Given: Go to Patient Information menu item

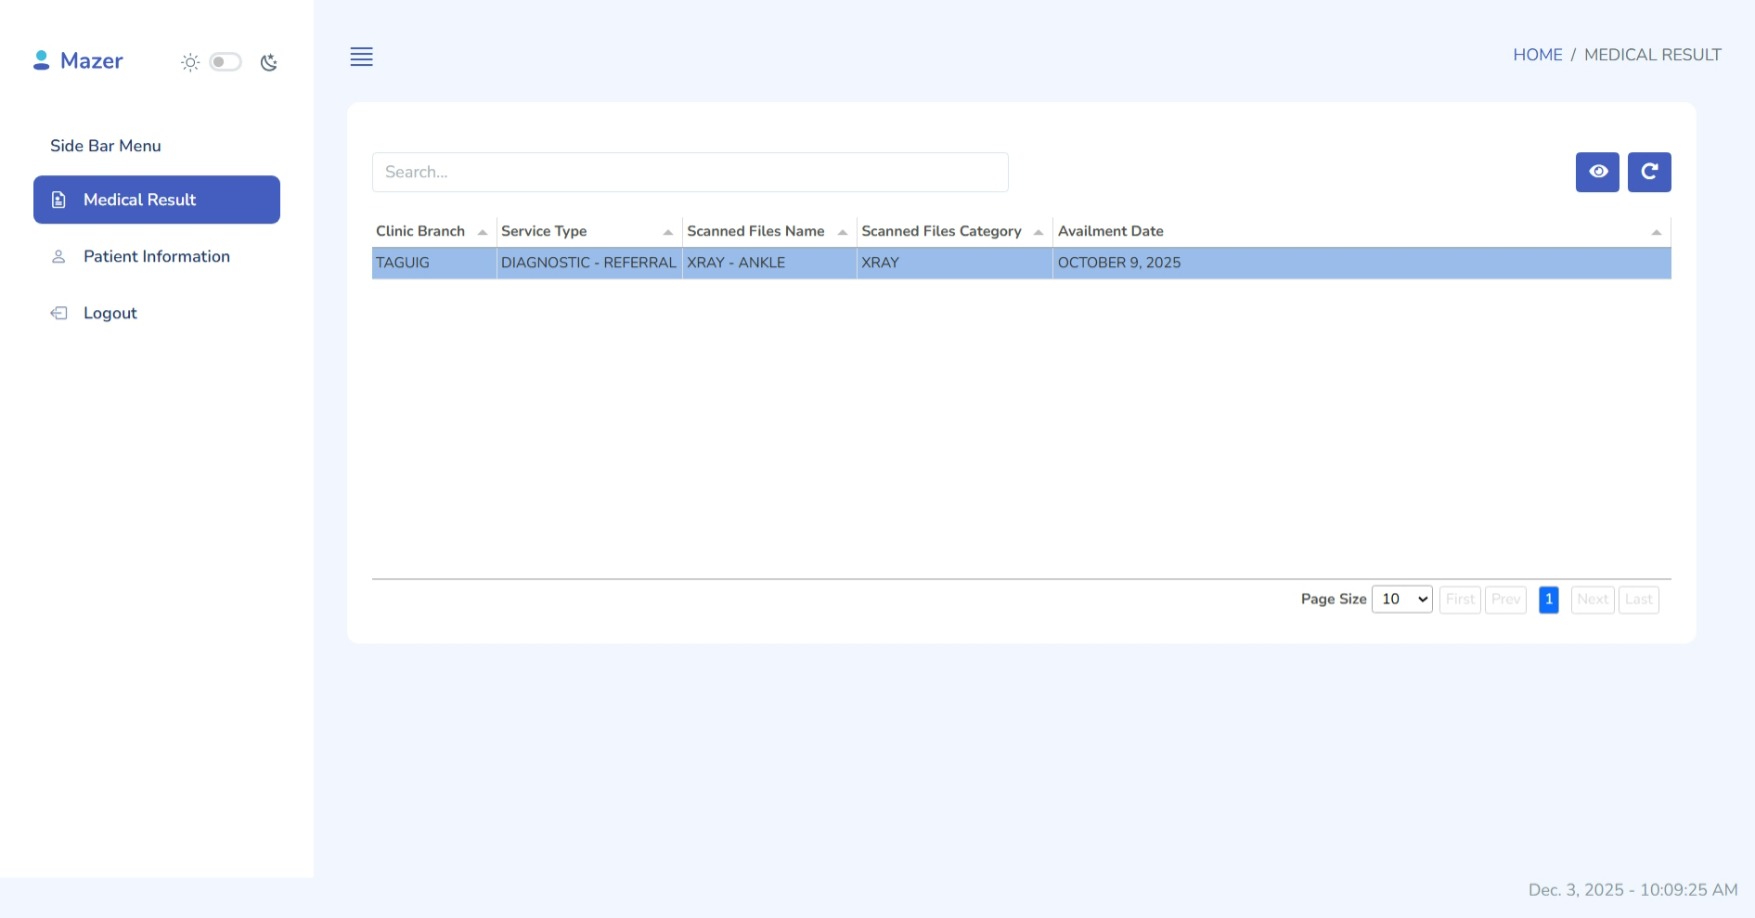Looking at the screenshot, I should tap(156, 257).
